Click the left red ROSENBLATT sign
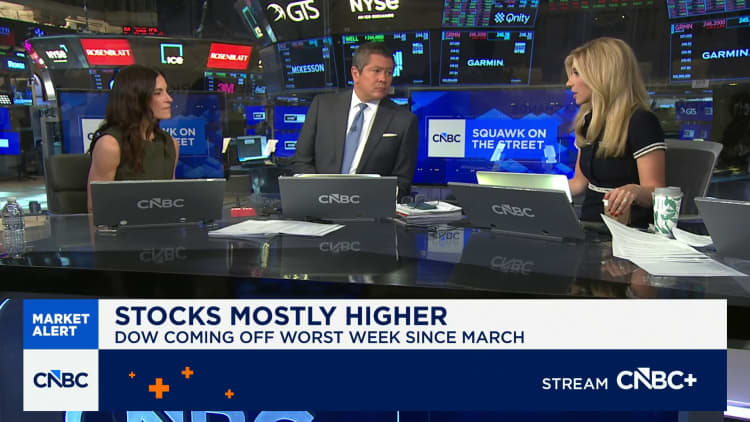 pos(107,52)
